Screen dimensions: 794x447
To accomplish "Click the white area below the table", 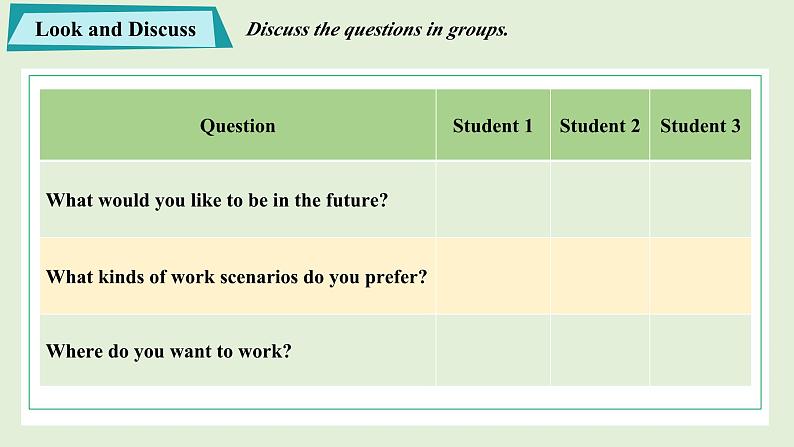I will click(395, 397).
